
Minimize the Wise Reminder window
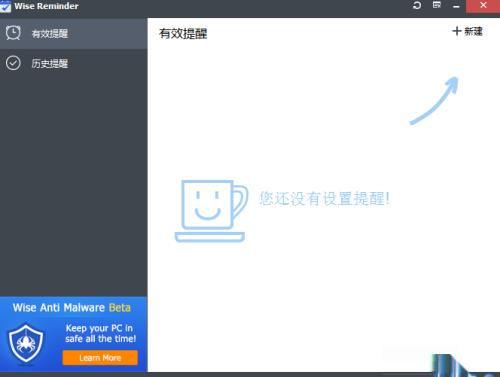pyautogui.click(x=456, y=6)
